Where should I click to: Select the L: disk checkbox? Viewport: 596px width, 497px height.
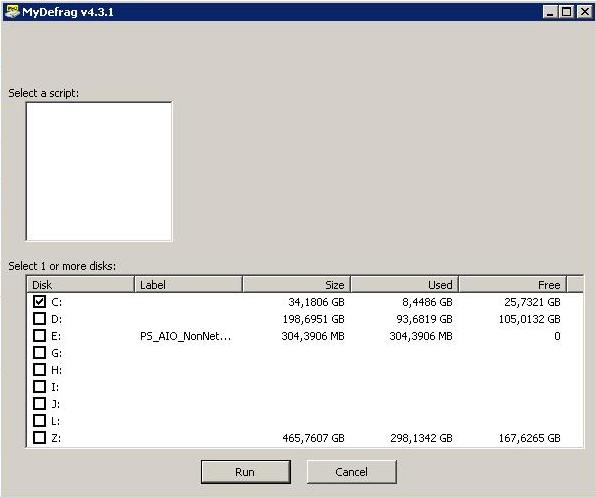point(40,421)
